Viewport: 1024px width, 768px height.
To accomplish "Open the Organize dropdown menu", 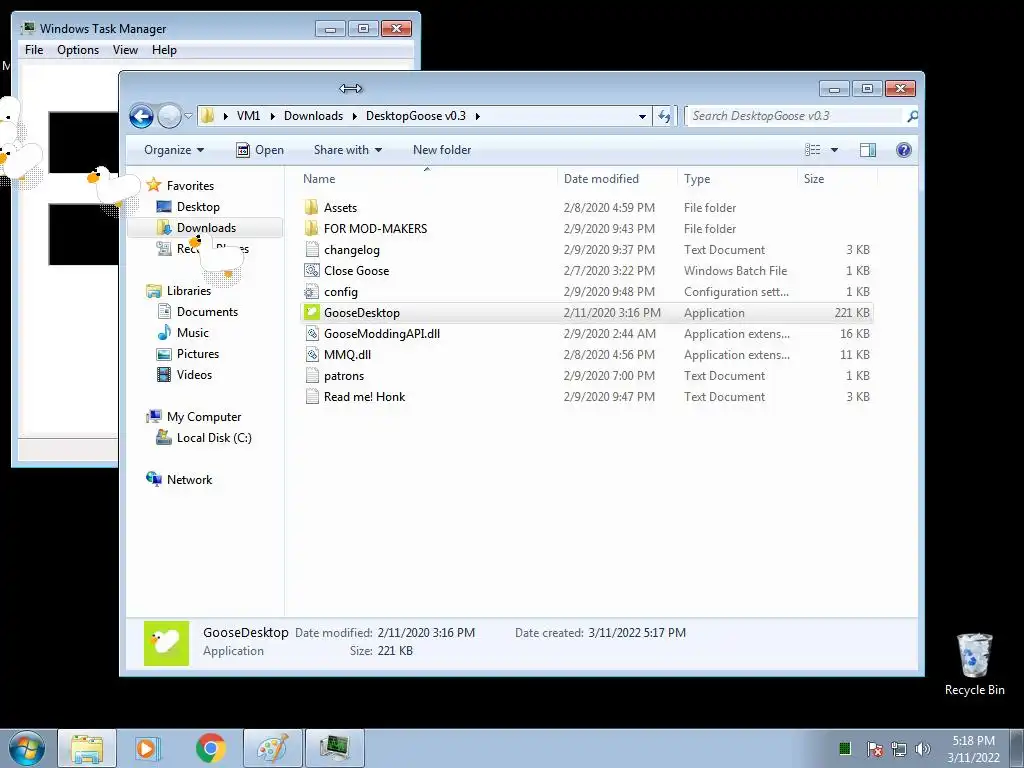I will [x=174, y=150].
